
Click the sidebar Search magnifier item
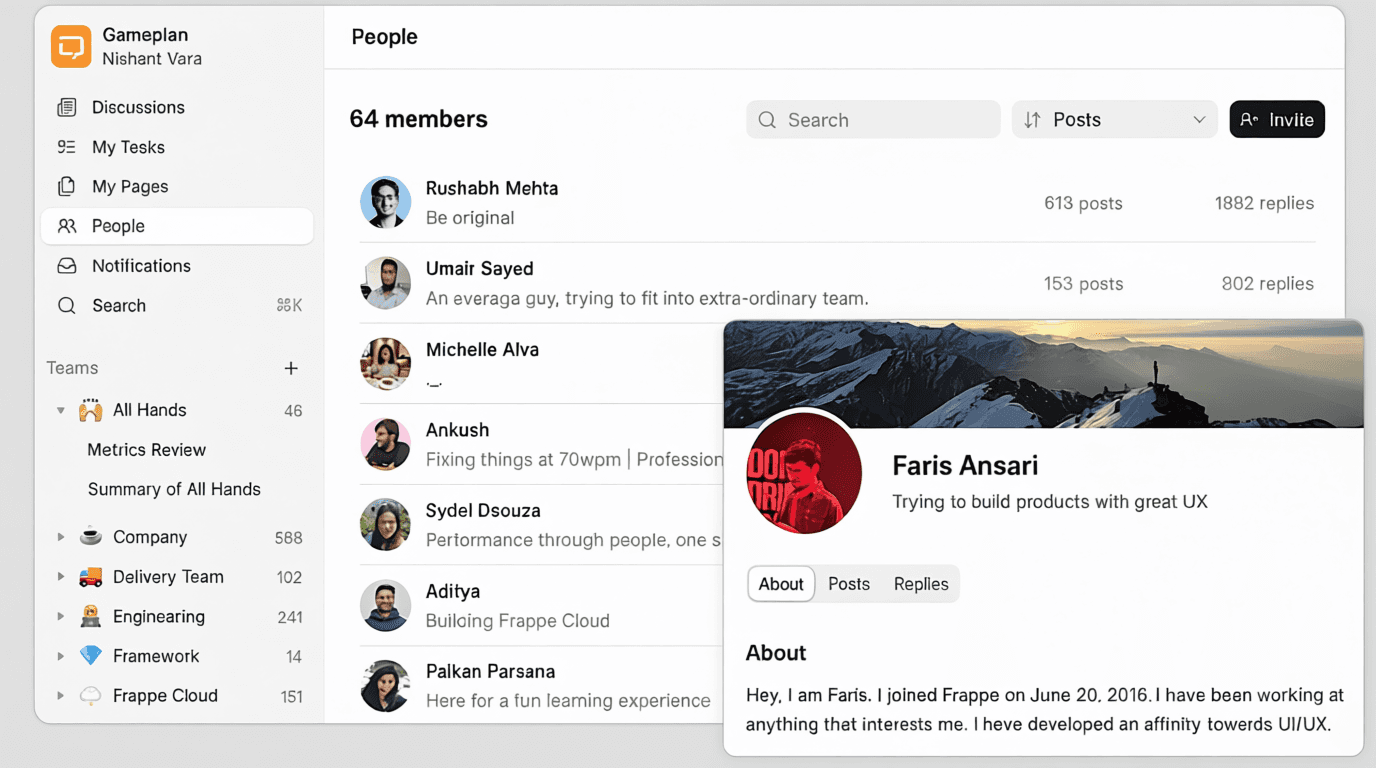coord(67,306)
